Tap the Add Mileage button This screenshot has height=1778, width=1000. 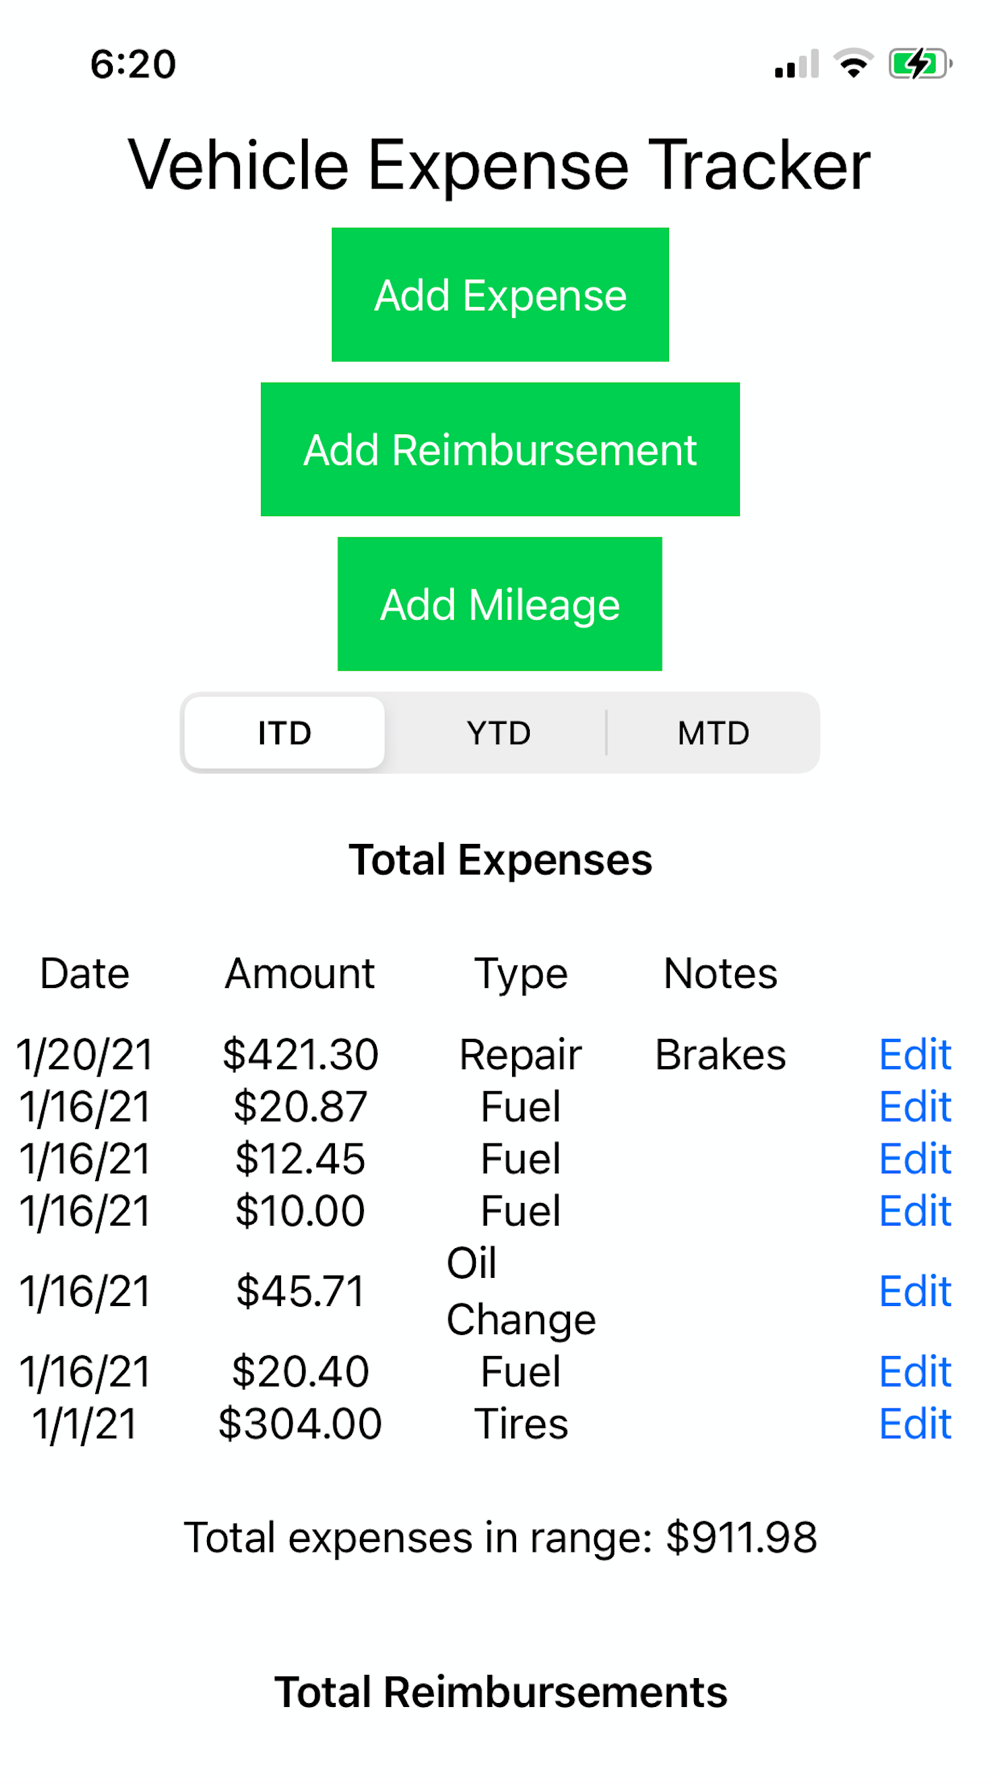[500, 604]
